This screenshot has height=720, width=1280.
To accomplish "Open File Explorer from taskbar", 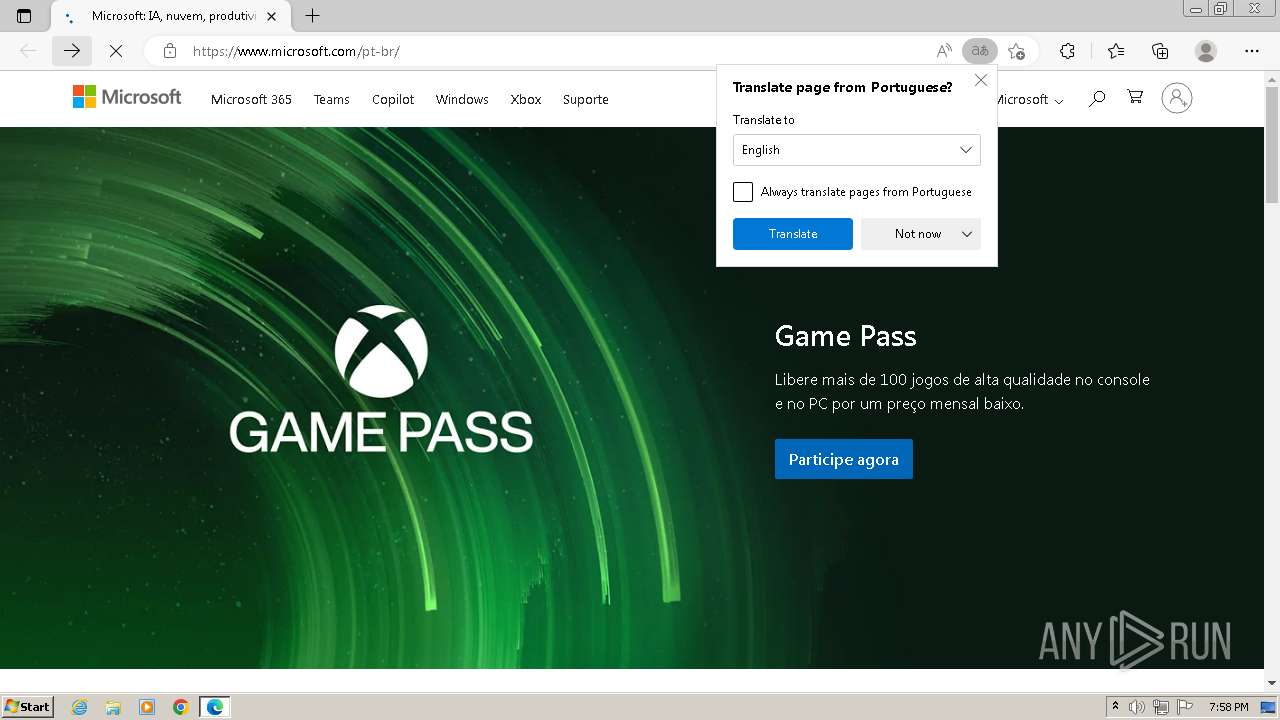I will (113, 707).
